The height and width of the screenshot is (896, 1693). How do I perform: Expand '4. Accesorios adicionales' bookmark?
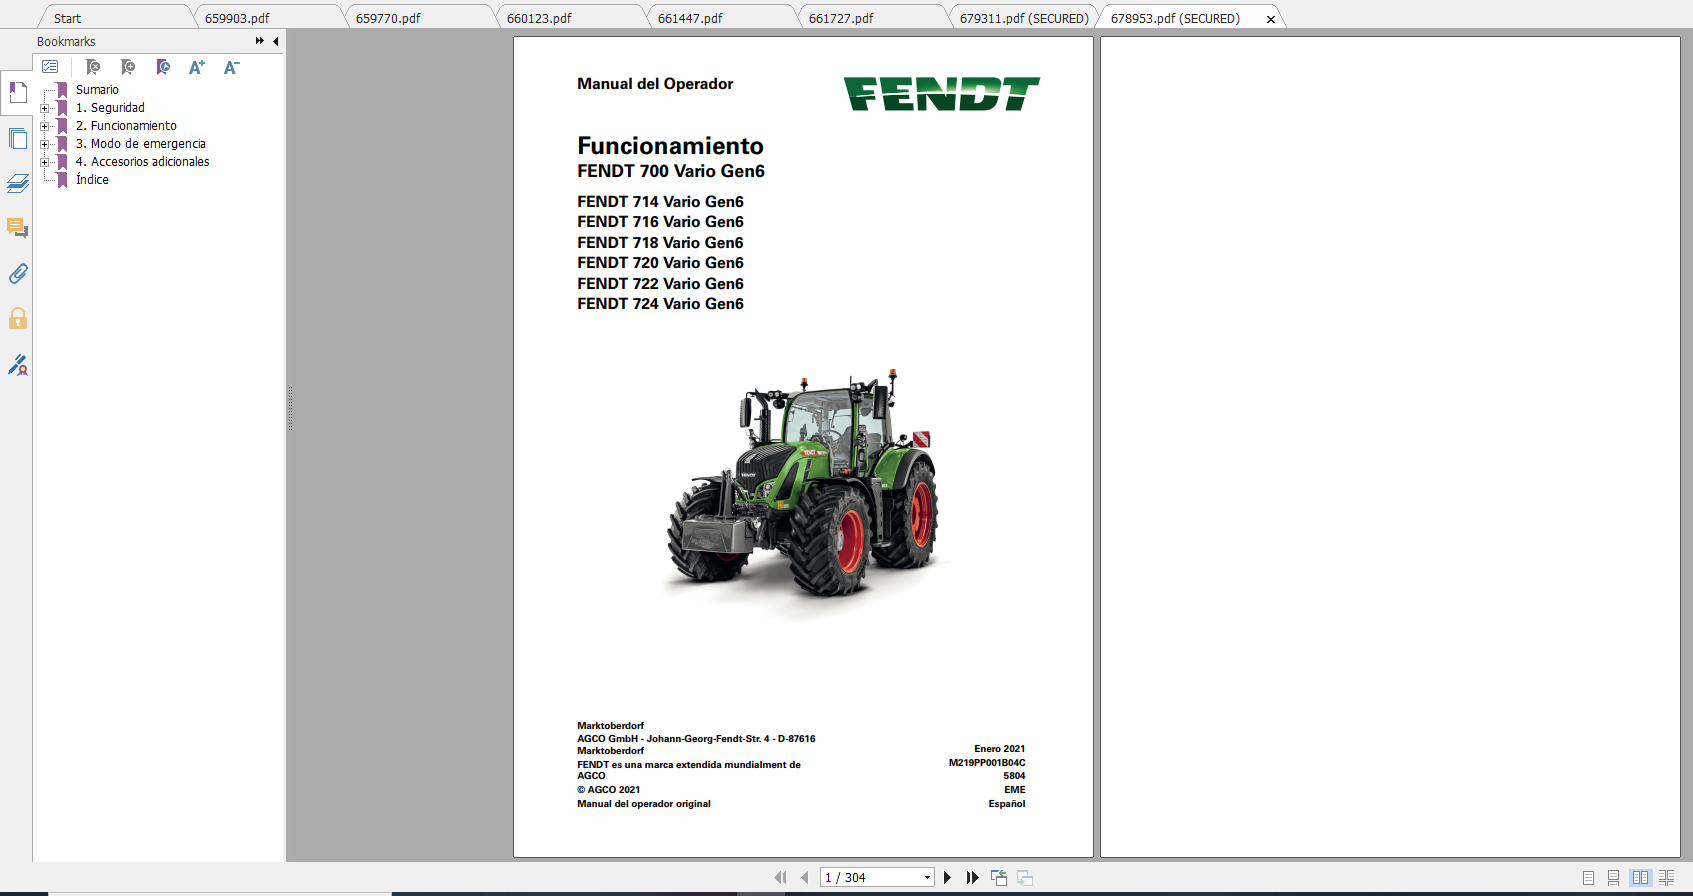(x=44, y=162)
